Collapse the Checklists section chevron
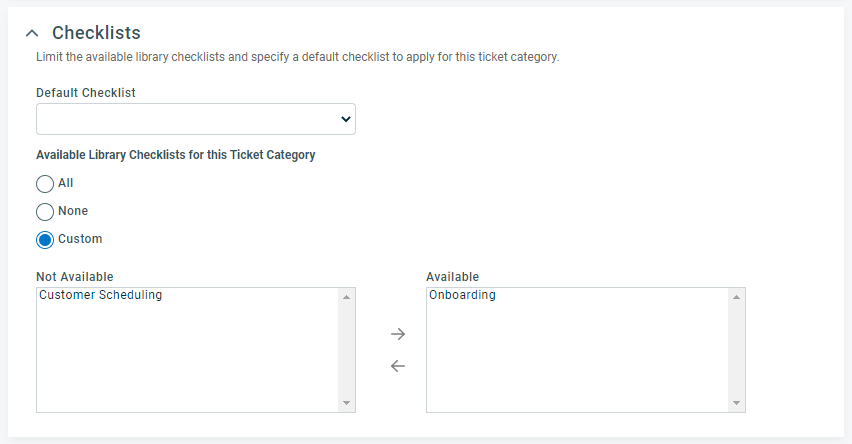 click(32, 33)
